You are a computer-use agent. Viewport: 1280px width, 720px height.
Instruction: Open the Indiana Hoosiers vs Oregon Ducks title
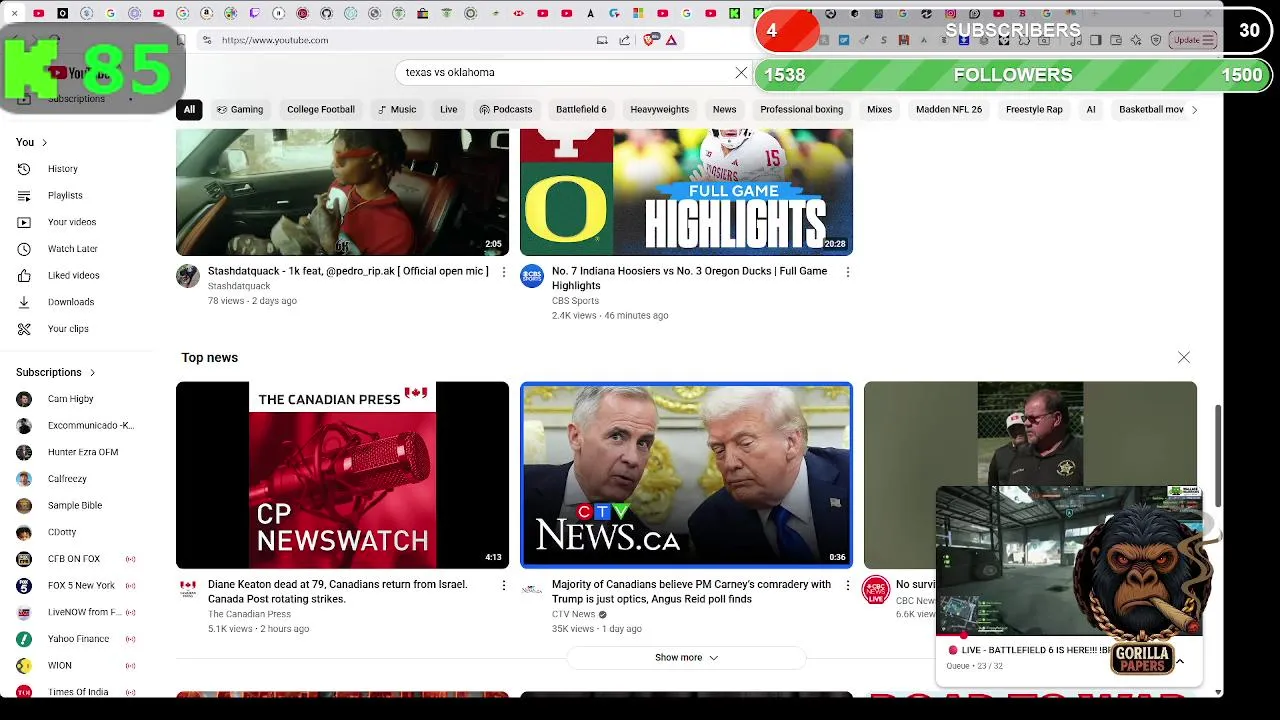click(x=689, y=278)
